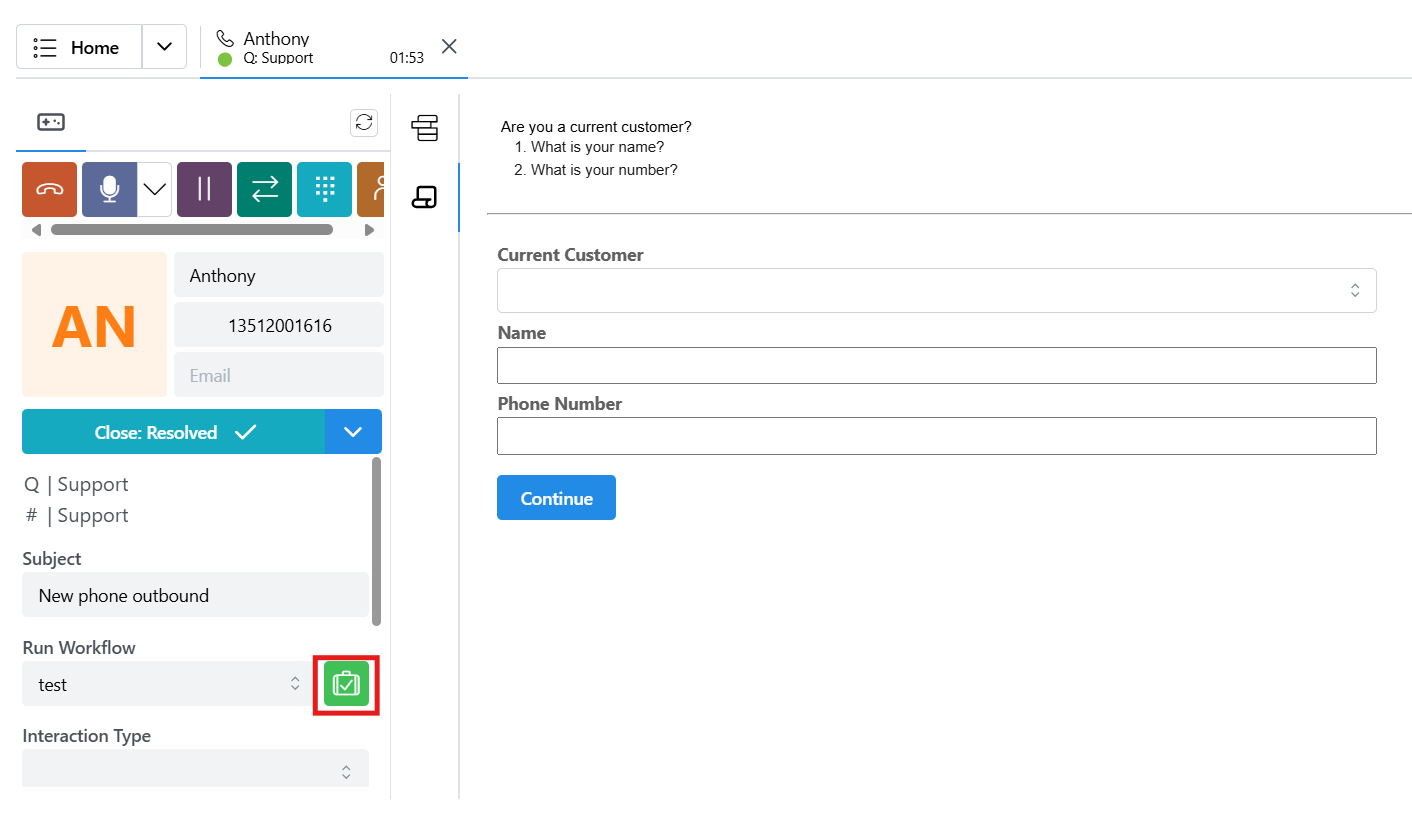Open the Home menu button

click(79, 47)
